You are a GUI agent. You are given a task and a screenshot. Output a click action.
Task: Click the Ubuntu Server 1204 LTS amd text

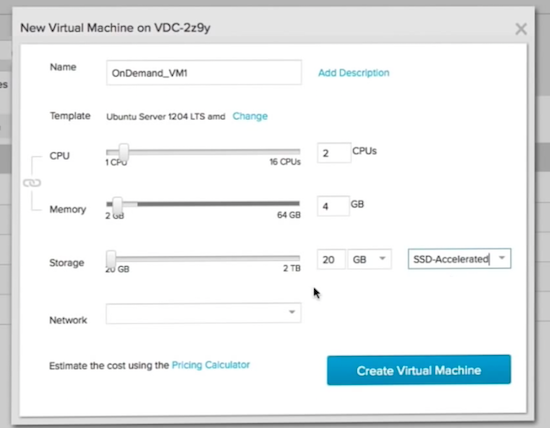(x=166, y=116)
